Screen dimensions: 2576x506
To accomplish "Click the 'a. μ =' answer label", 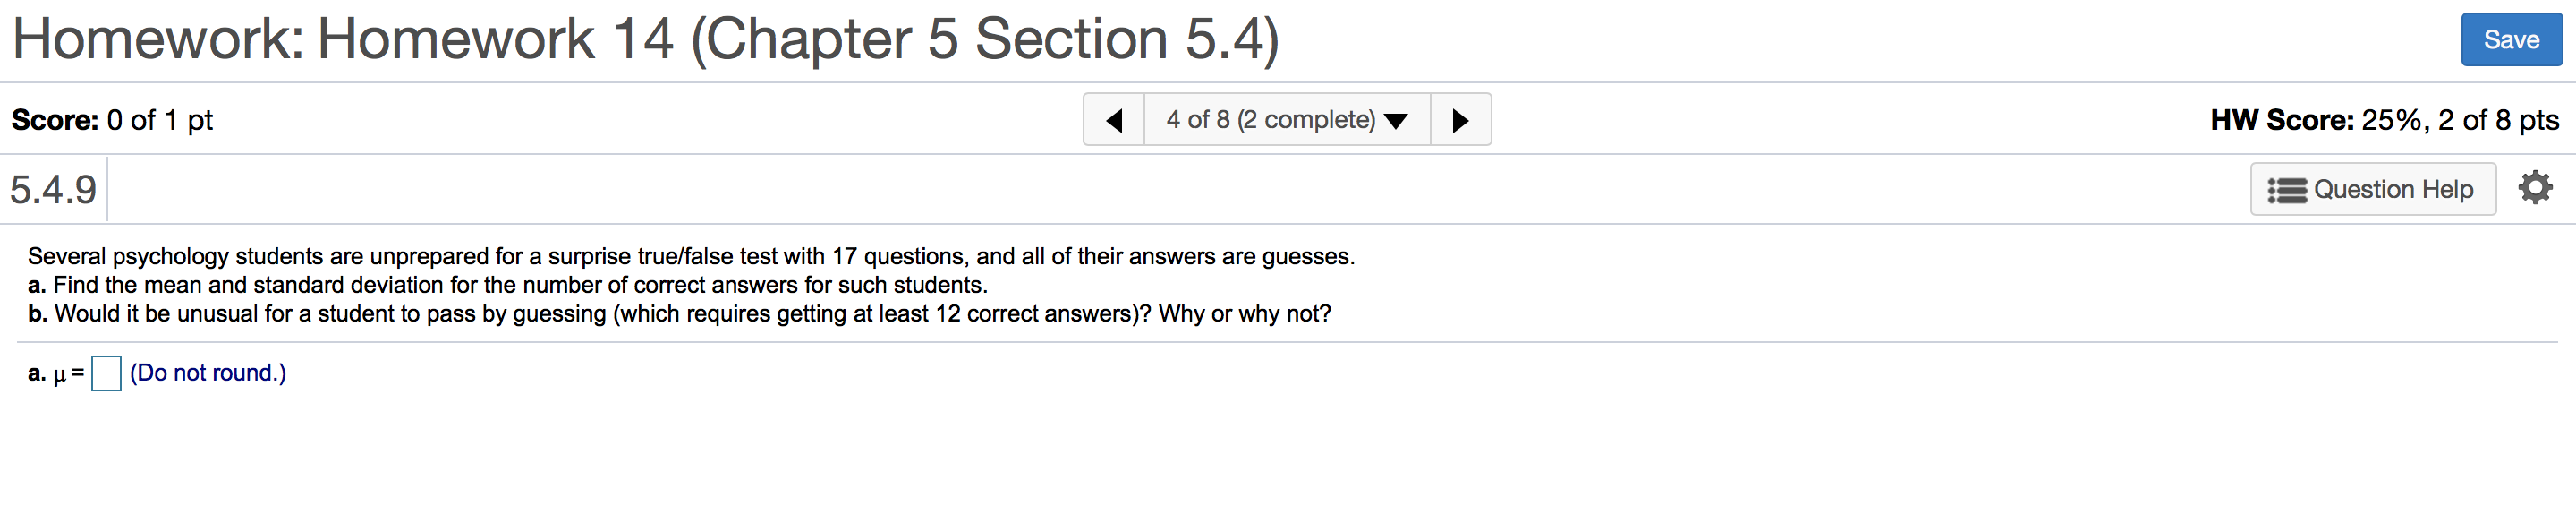I will (x=56, y=374).
